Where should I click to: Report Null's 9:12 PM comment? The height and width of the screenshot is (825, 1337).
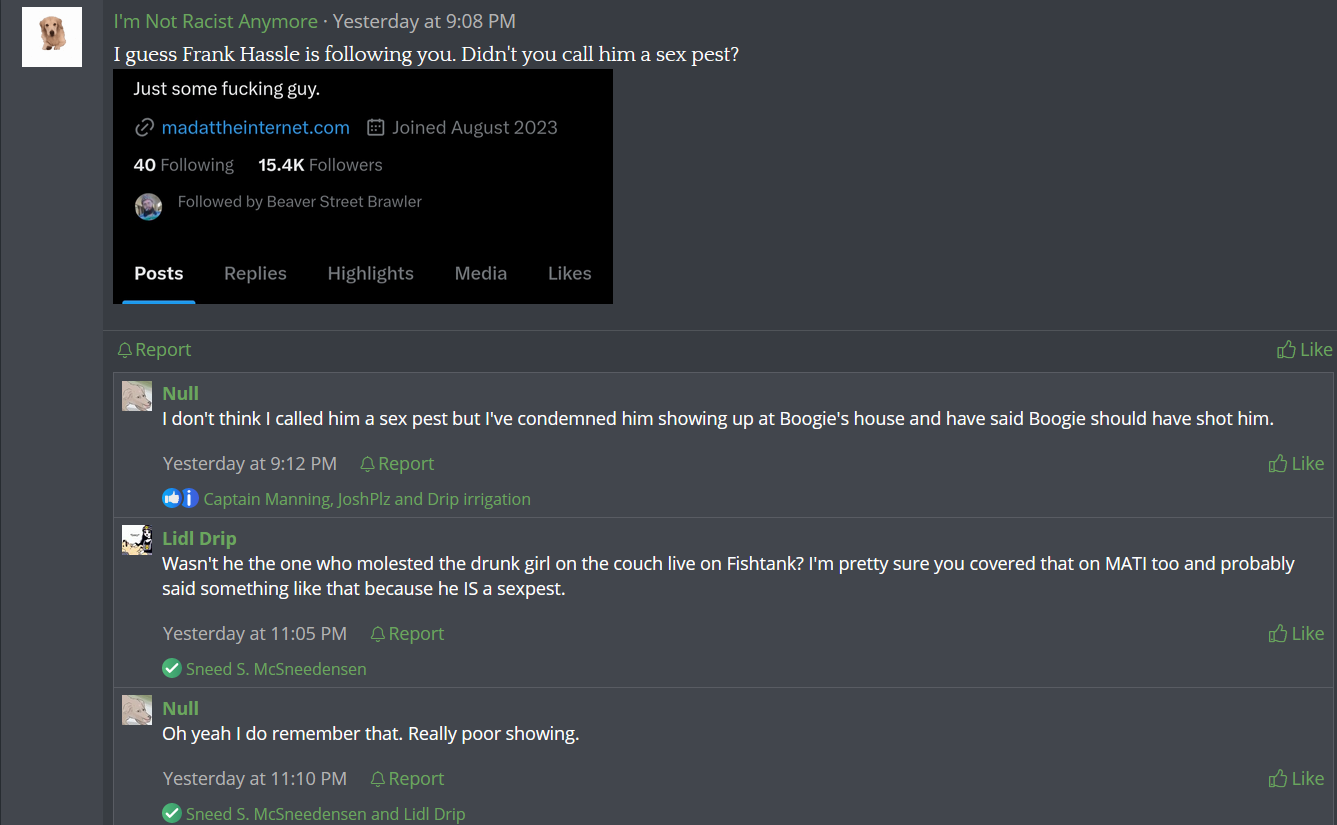pos(397,463)
